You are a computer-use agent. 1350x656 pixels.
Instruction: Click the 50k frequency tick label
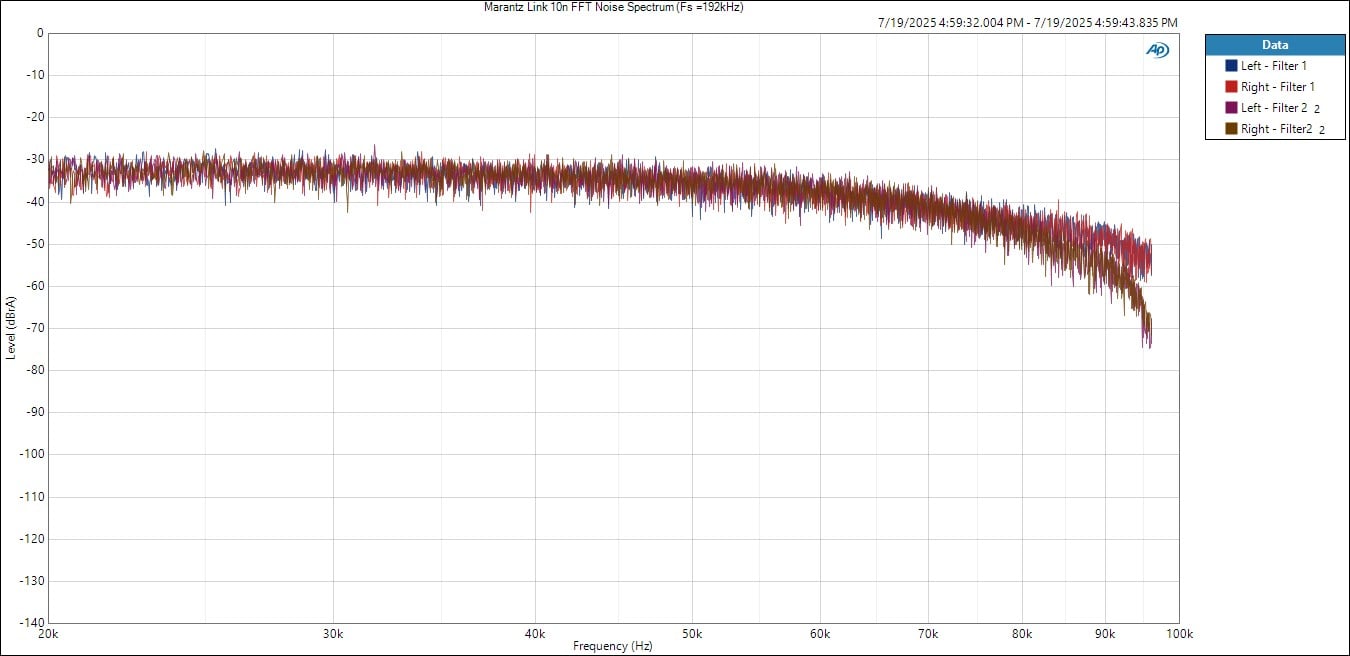tap(691, 634)
